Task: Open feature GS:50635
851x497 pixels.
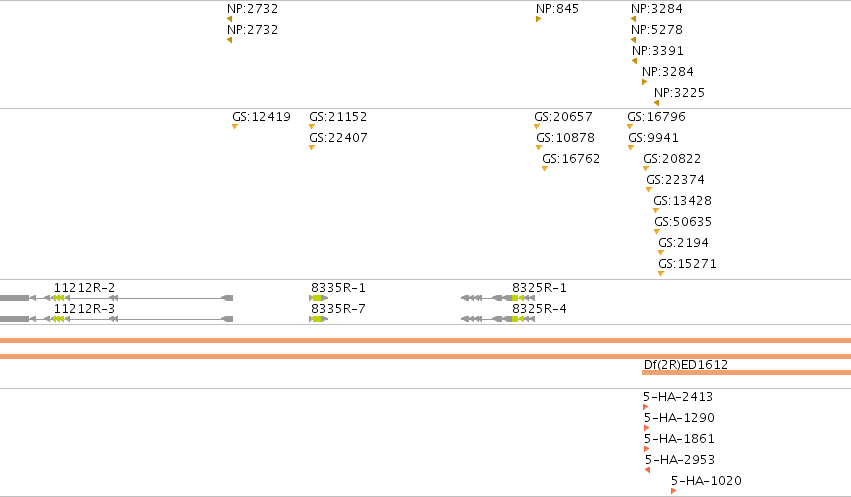Action: (683, 222)
